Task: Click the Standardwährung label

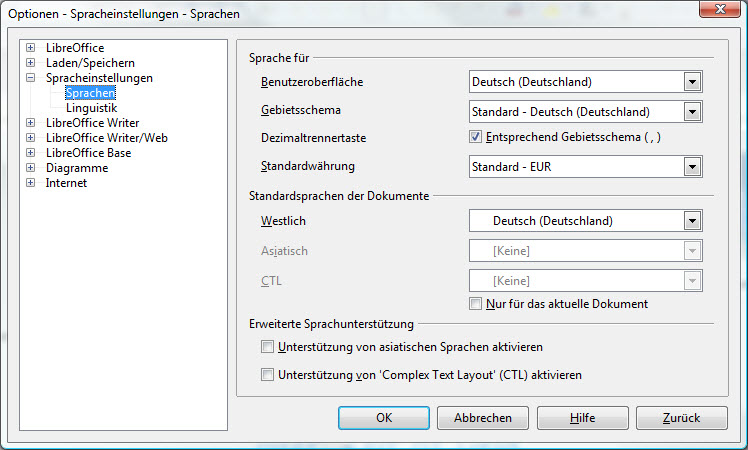Action: point(308,166)
